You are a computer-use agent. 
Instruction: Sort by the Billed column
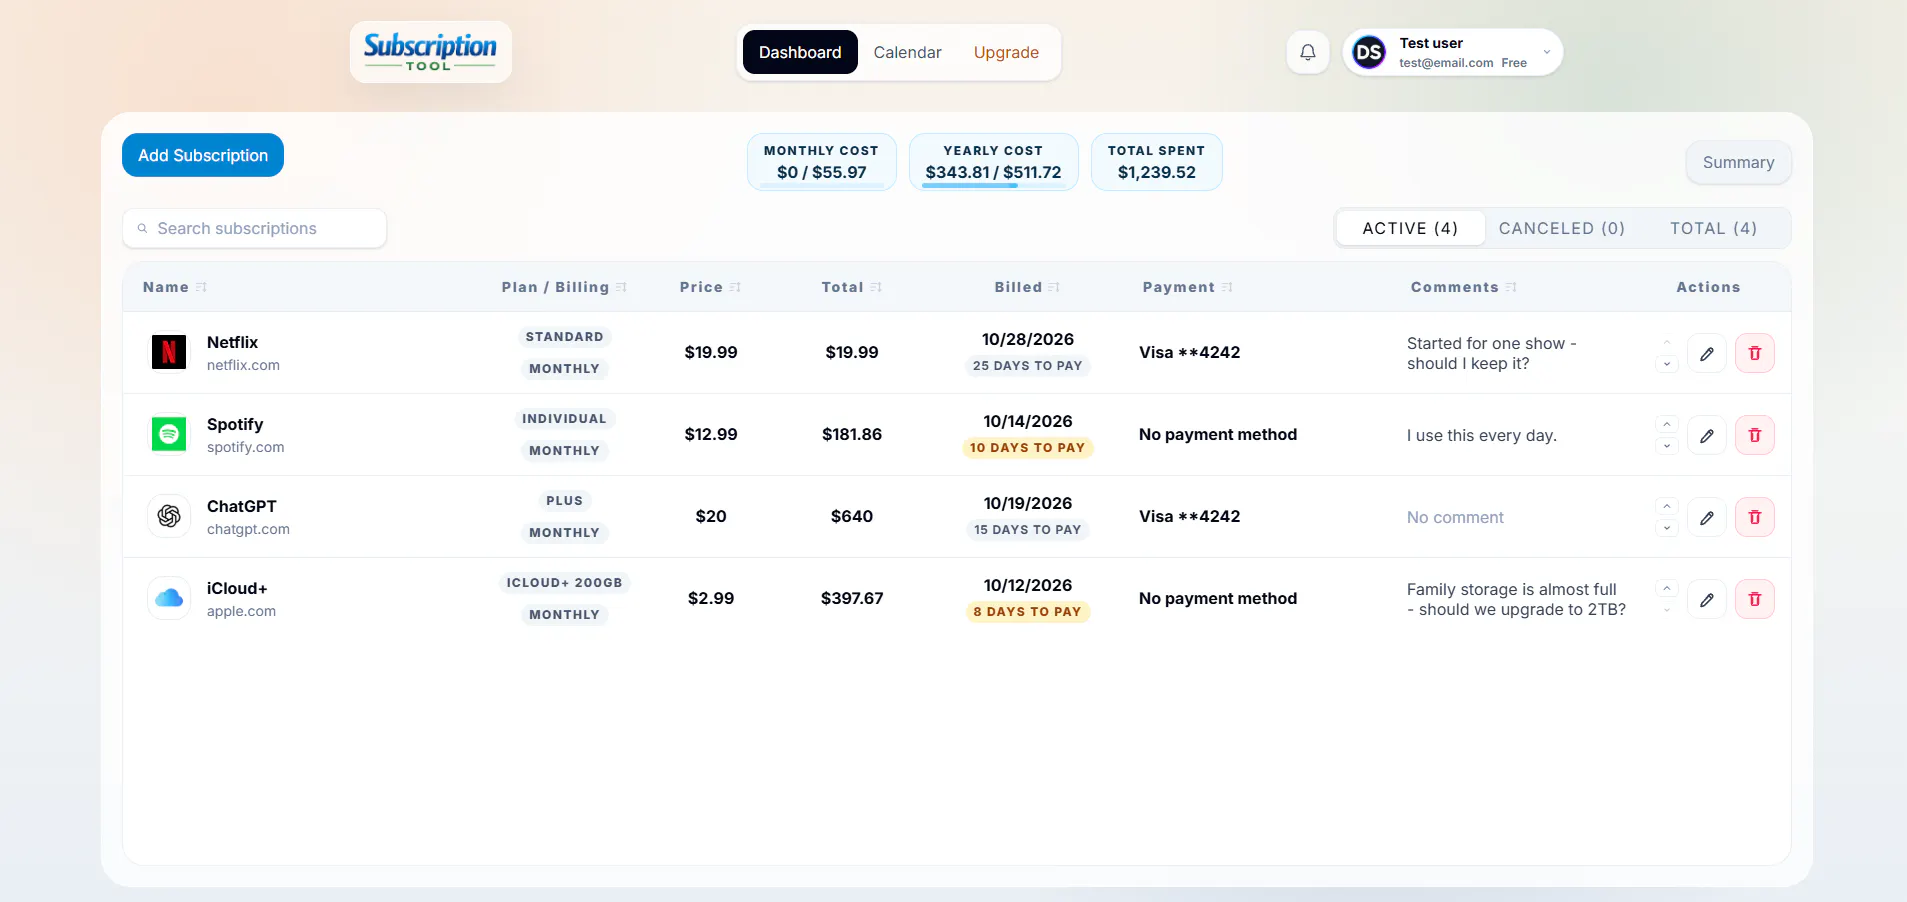point(1027,287)
